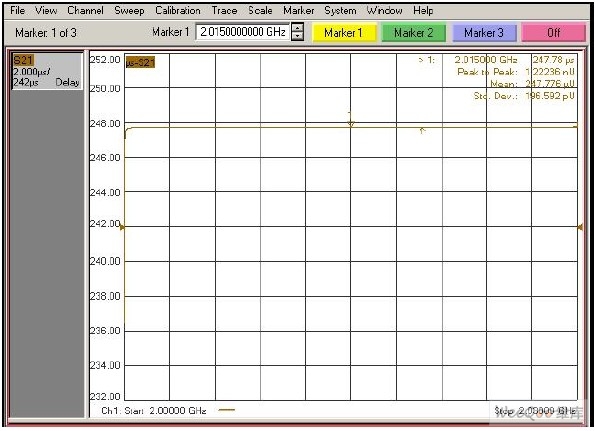Turn markers off with pink Off button
This screenshot has width=595, height=431.
554,33
